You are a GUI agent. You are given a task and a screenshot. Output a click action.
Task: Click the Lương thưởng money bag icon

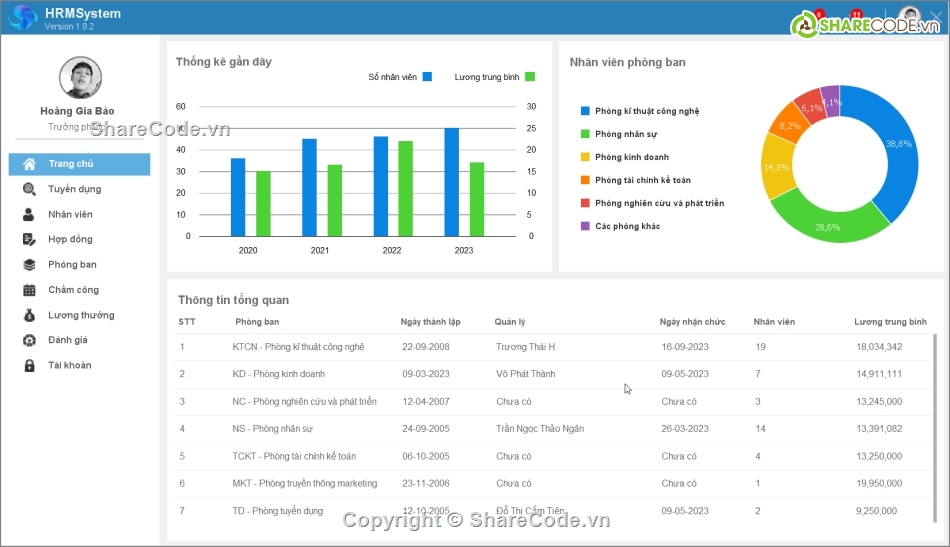29,315
